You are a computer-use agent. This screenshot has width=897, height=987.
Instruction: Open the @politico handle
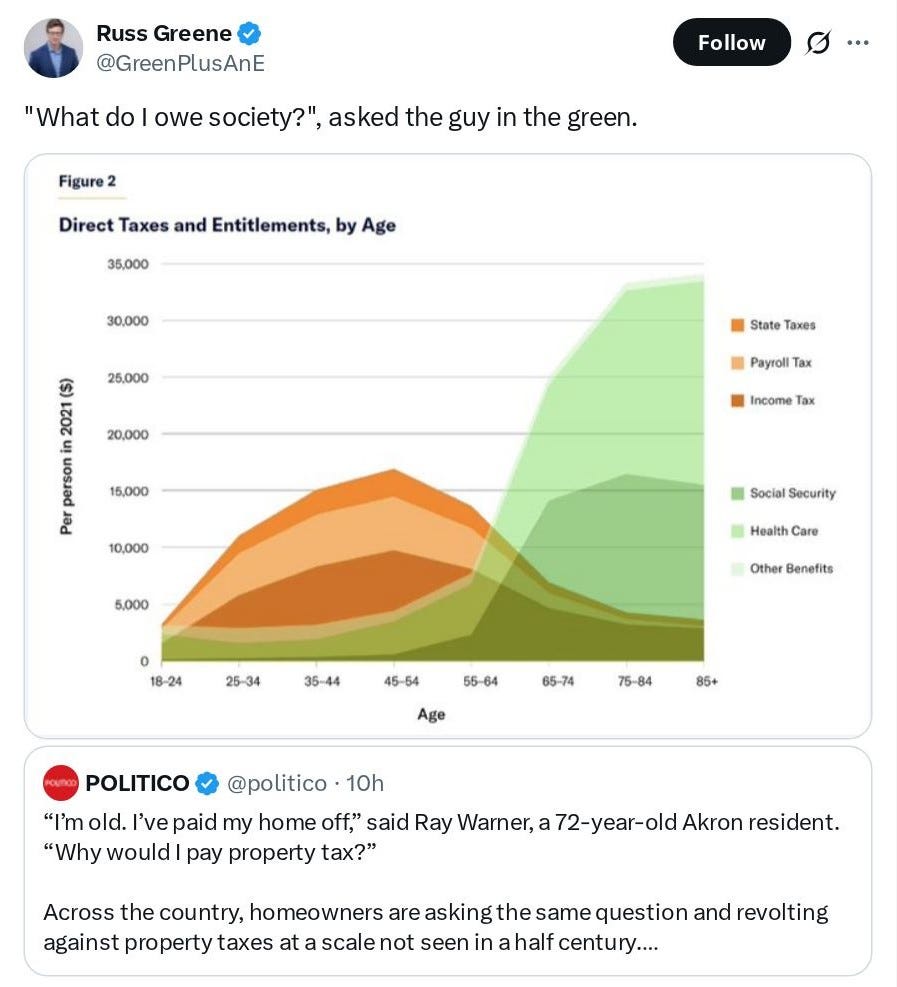276,783
